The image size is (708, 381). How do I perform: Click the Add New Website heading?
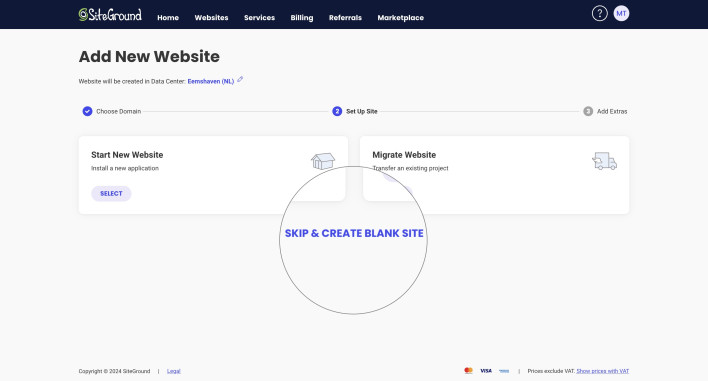click(149, 56)
